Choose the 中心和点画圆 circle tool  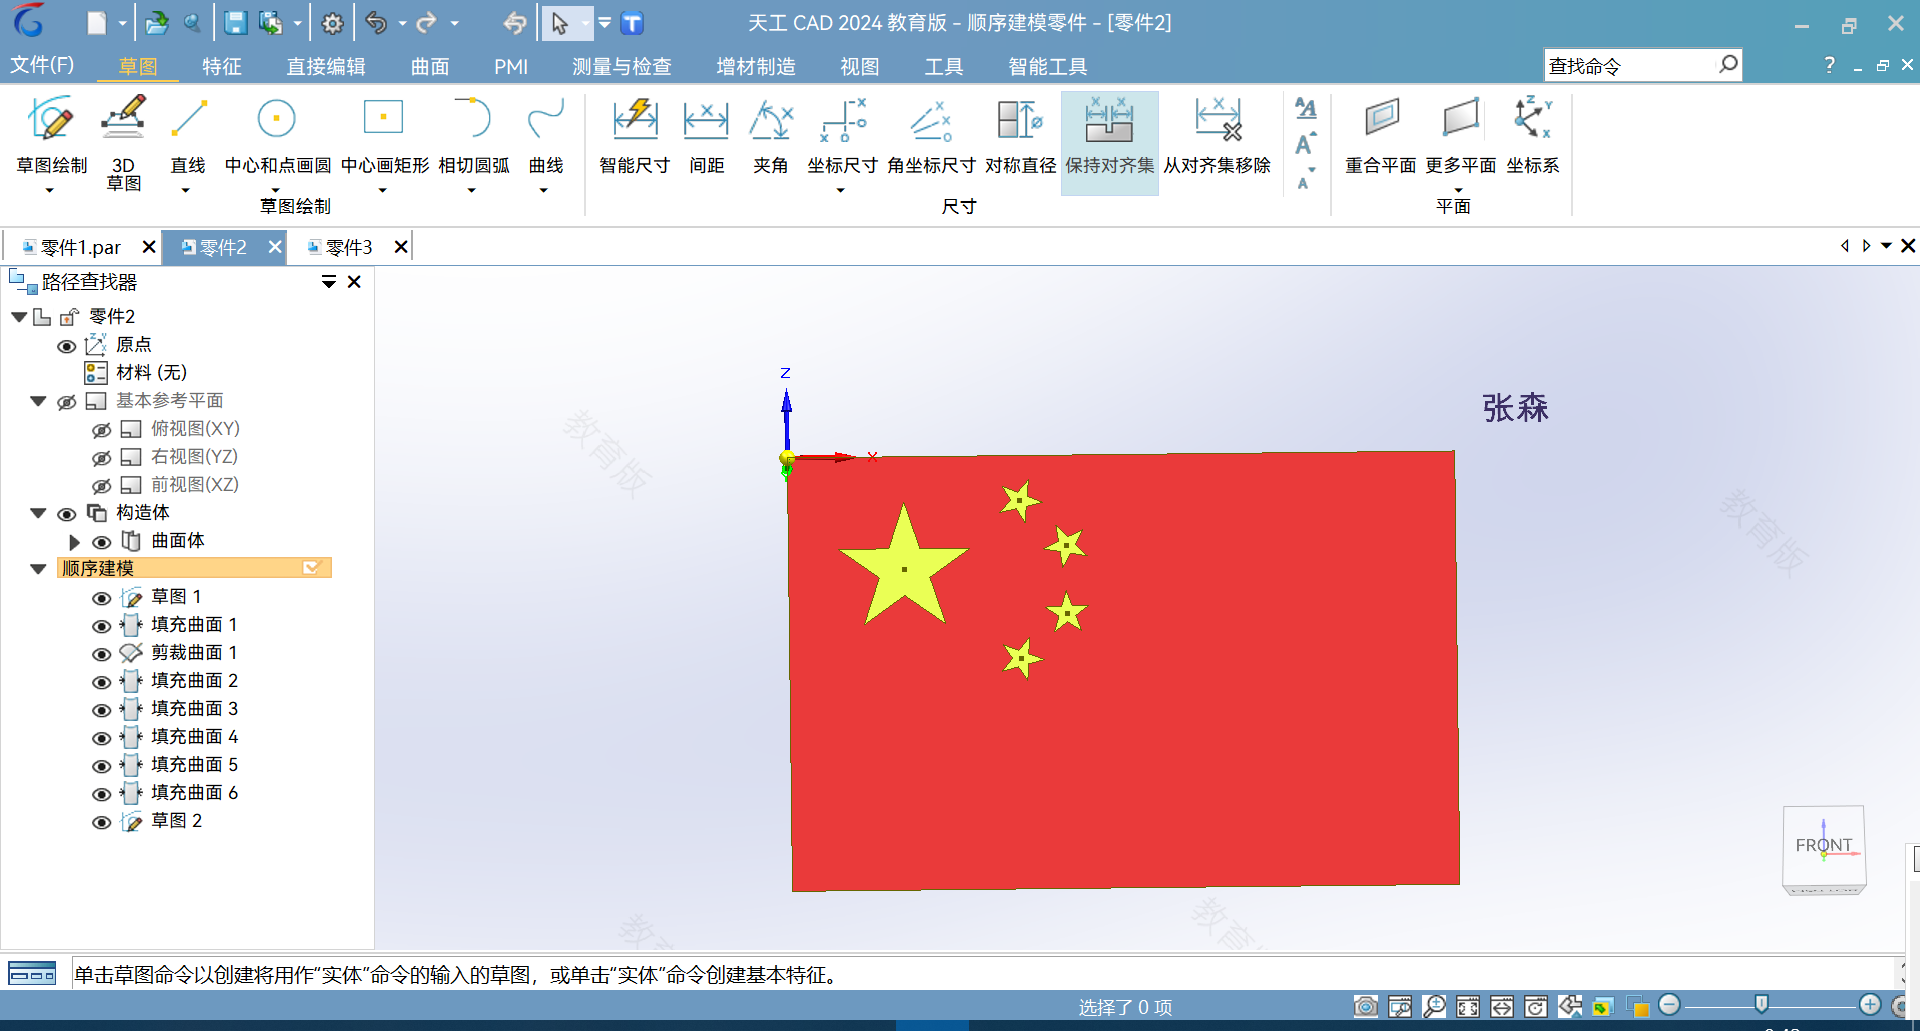click(x=277, y=134)
